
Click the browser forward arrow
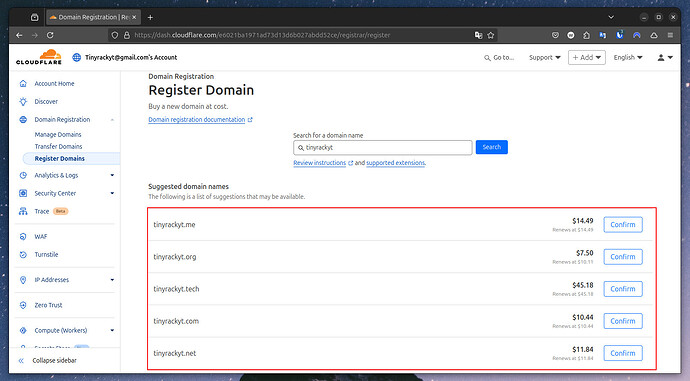click(35, 35)
